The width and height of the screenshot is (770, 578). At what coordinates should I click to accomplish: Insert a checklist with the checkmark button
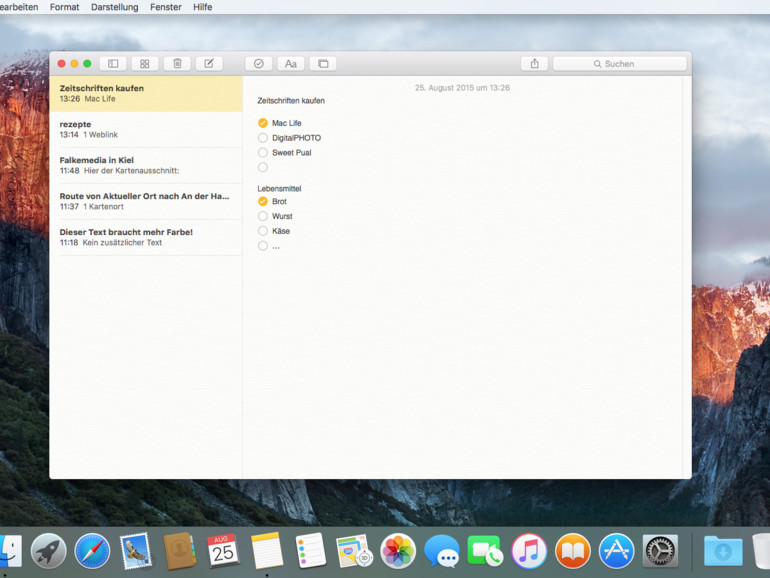point(259,63)
